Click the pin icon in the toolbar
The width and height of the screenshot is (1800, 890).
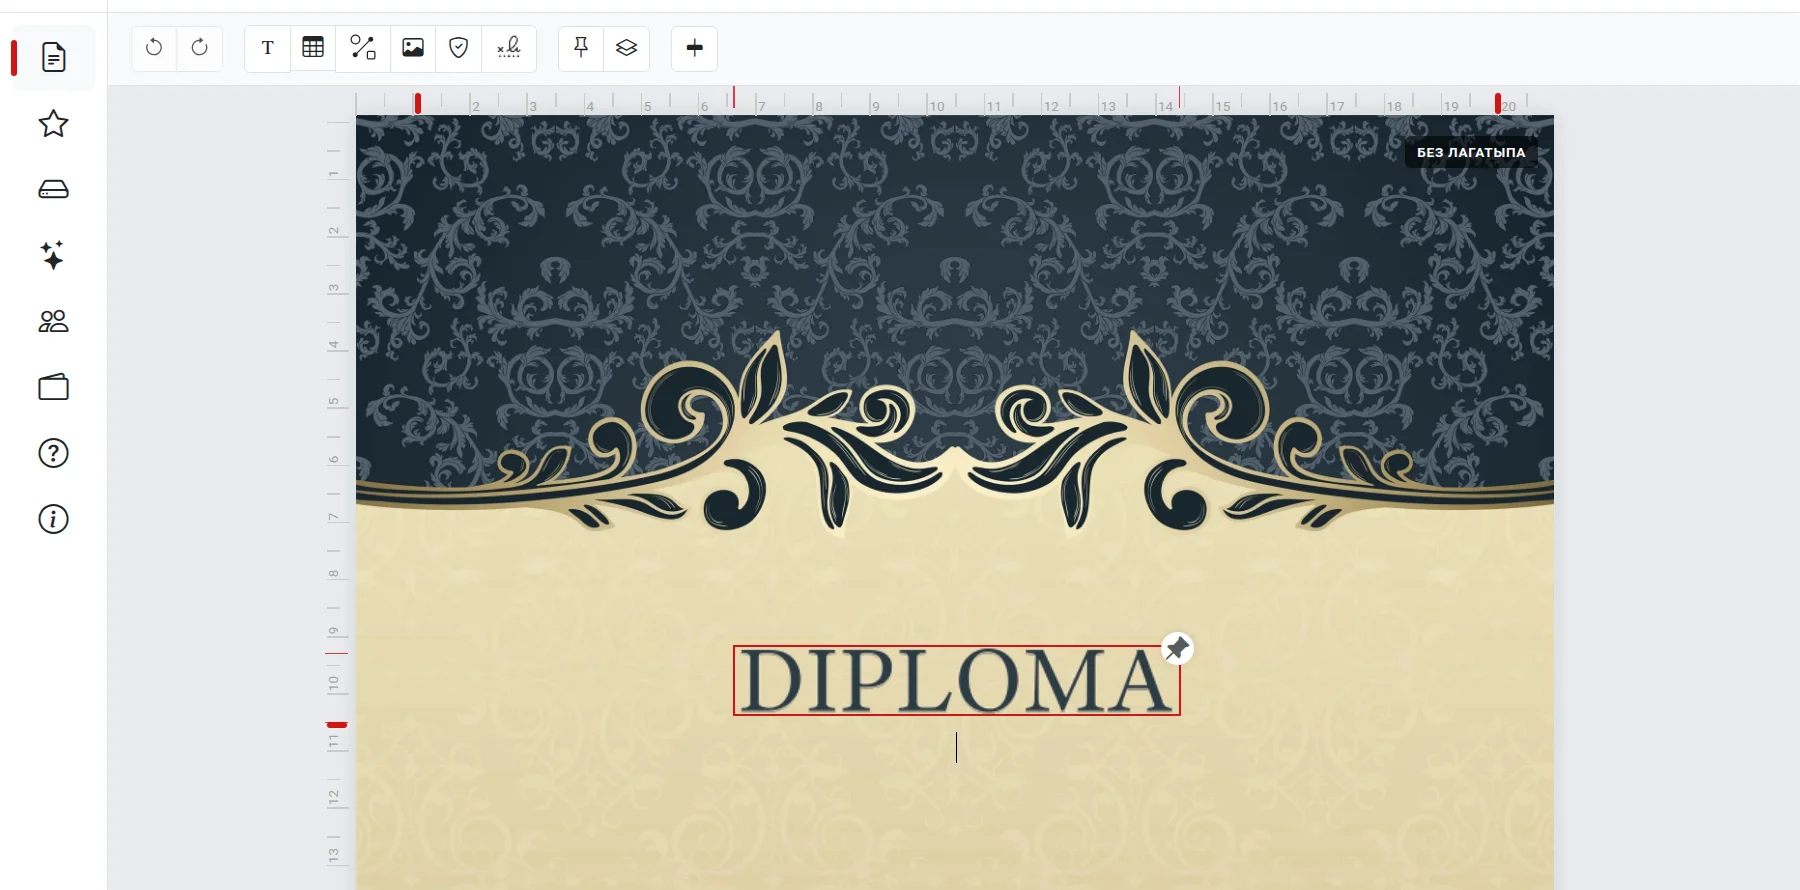coord(581,47)
